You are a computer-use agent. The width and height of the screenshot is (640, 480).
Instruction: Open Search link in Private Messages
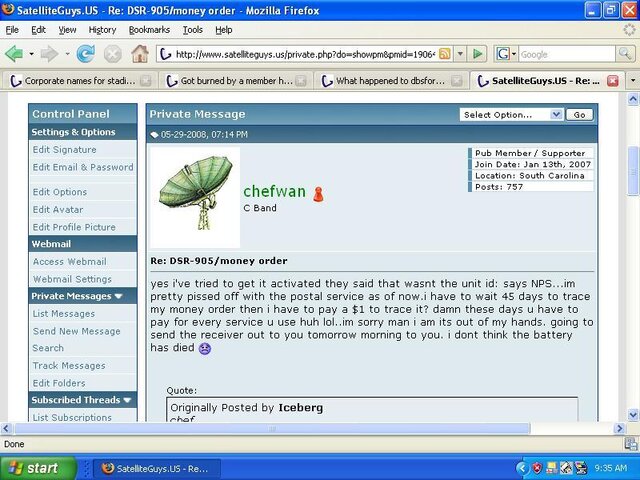[x=48, y=348]
